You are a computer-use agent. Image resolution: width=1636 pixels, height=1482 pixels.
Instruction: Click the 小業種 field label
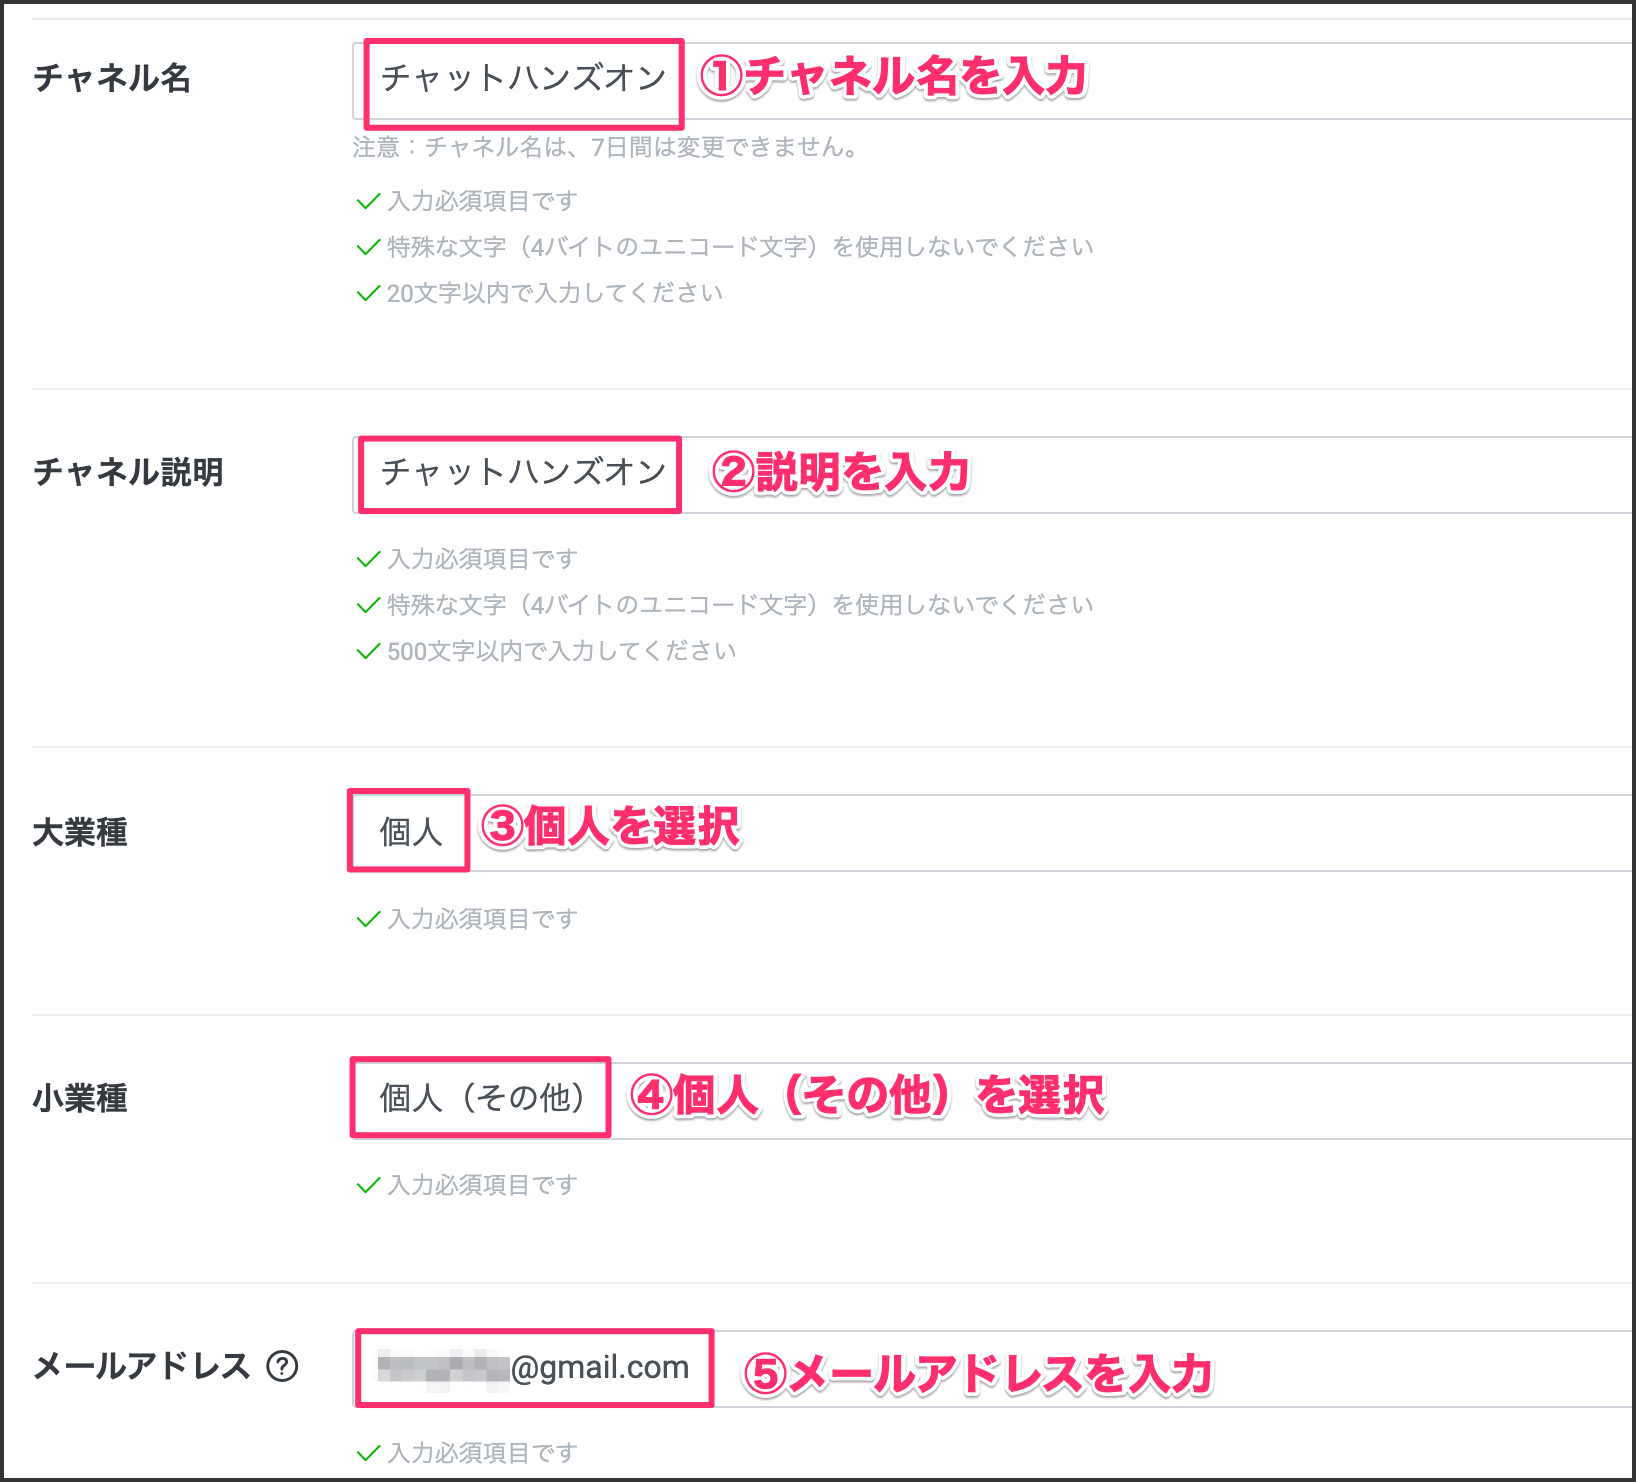pos(80,1098)
